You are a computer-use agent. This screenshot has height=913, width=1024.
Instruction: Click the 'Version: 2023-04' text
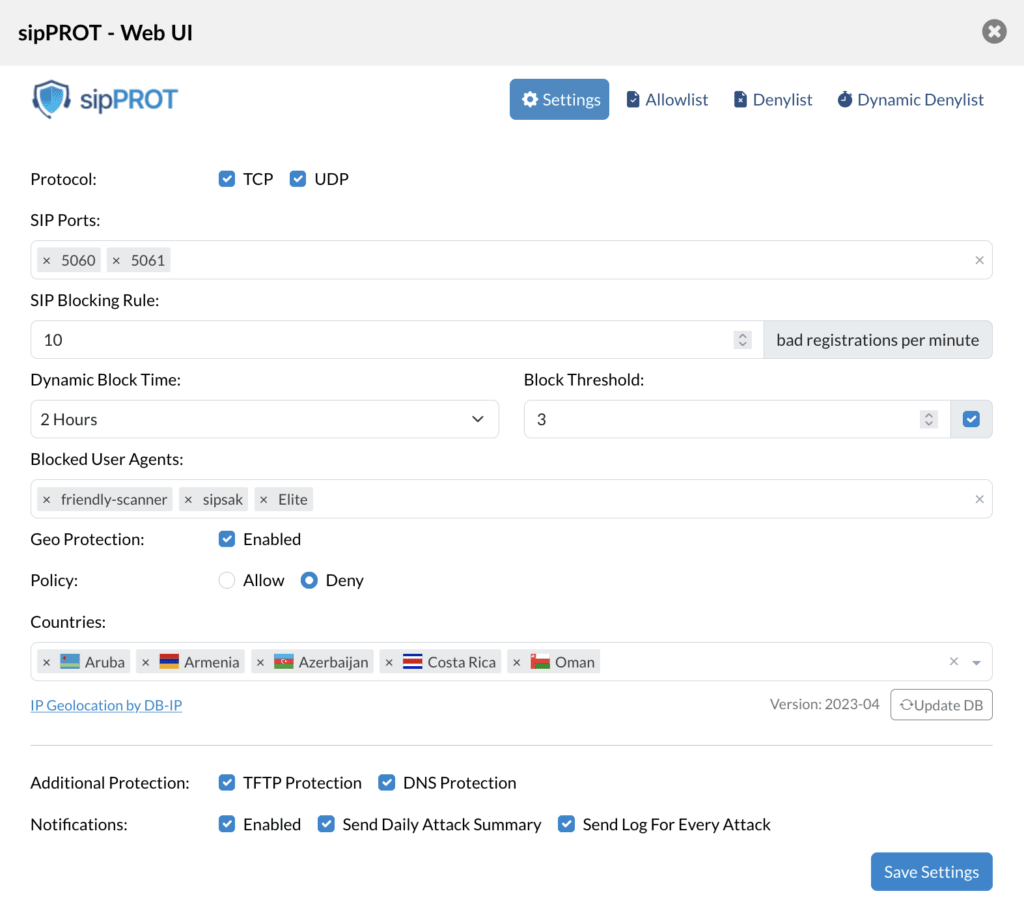coord(824,704)
